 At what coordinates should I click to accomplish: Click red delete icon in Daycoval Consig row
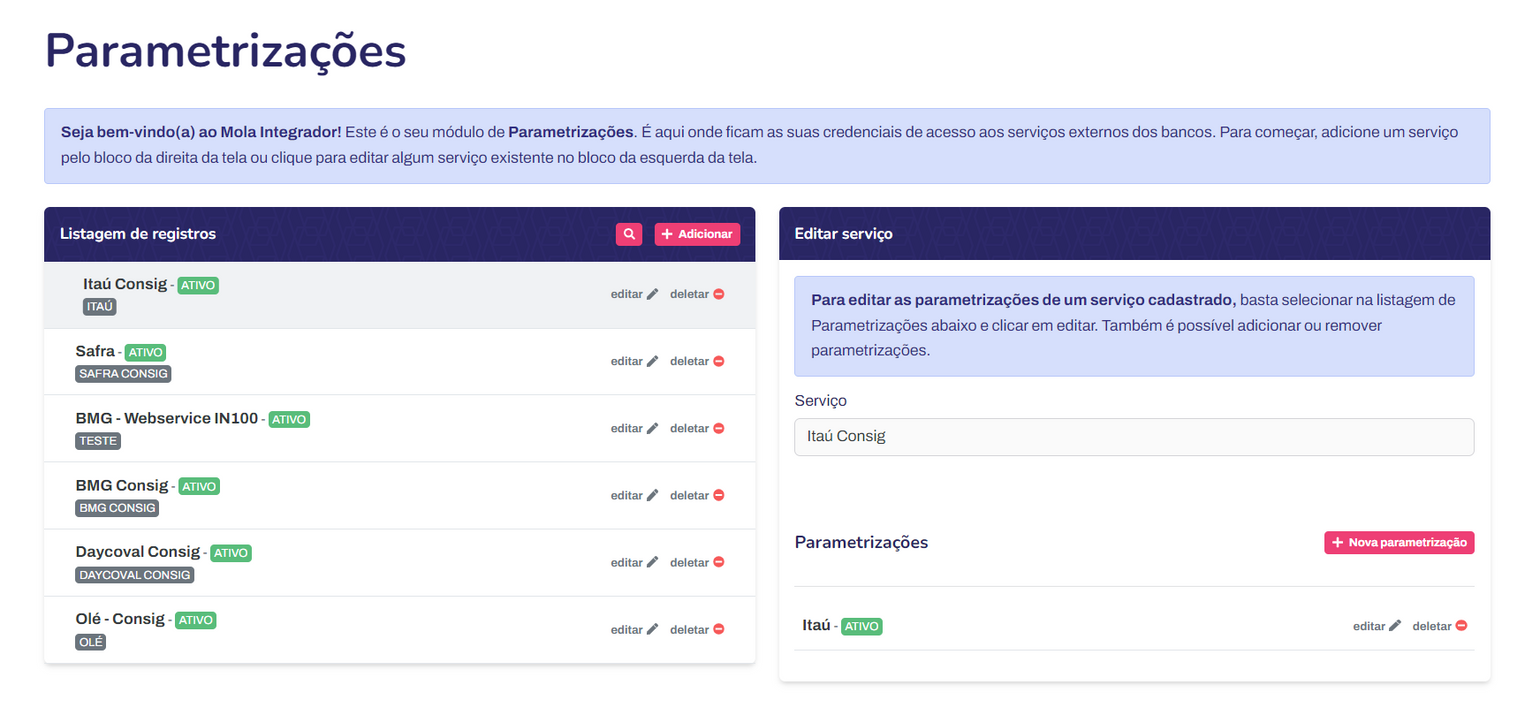point(718,562)
